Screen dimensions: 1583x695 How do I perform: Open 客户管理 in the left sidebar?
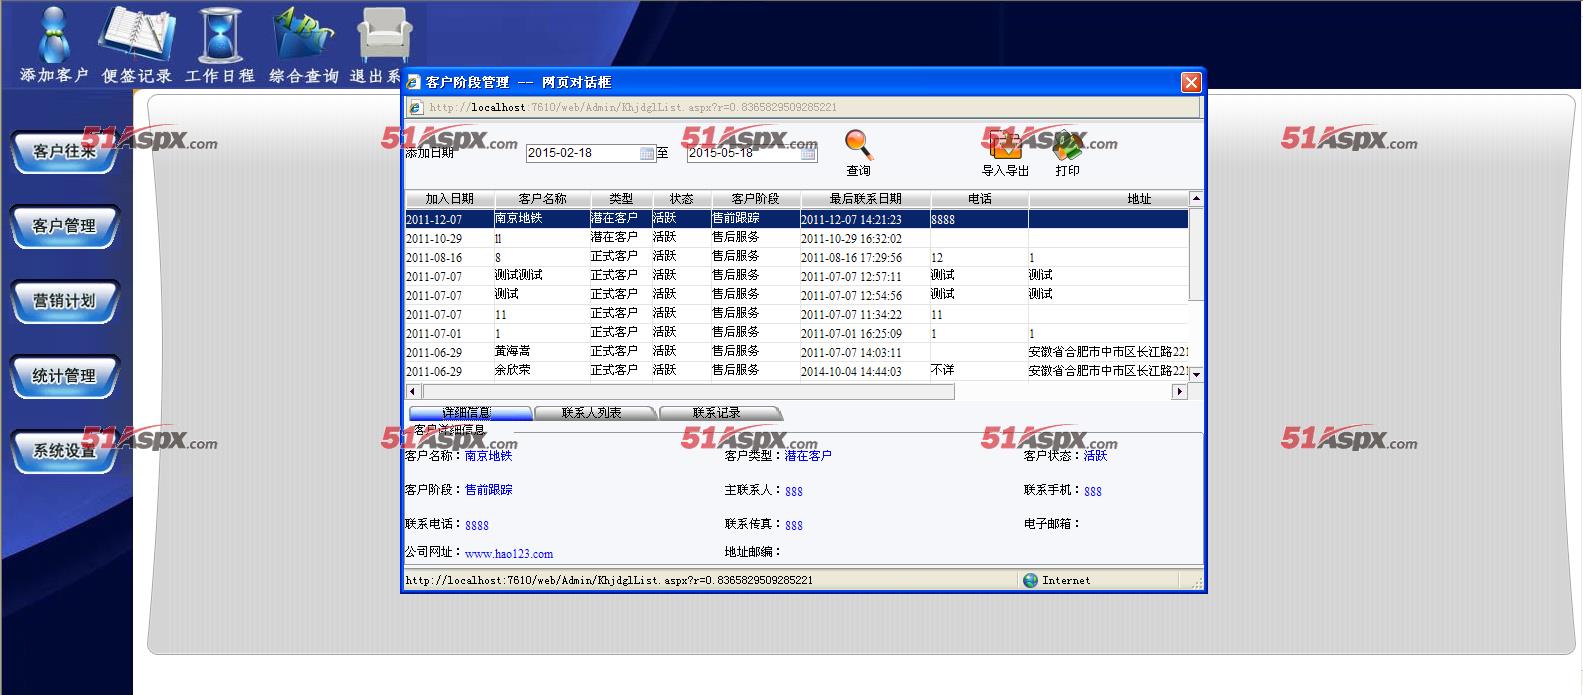point(65,227)
